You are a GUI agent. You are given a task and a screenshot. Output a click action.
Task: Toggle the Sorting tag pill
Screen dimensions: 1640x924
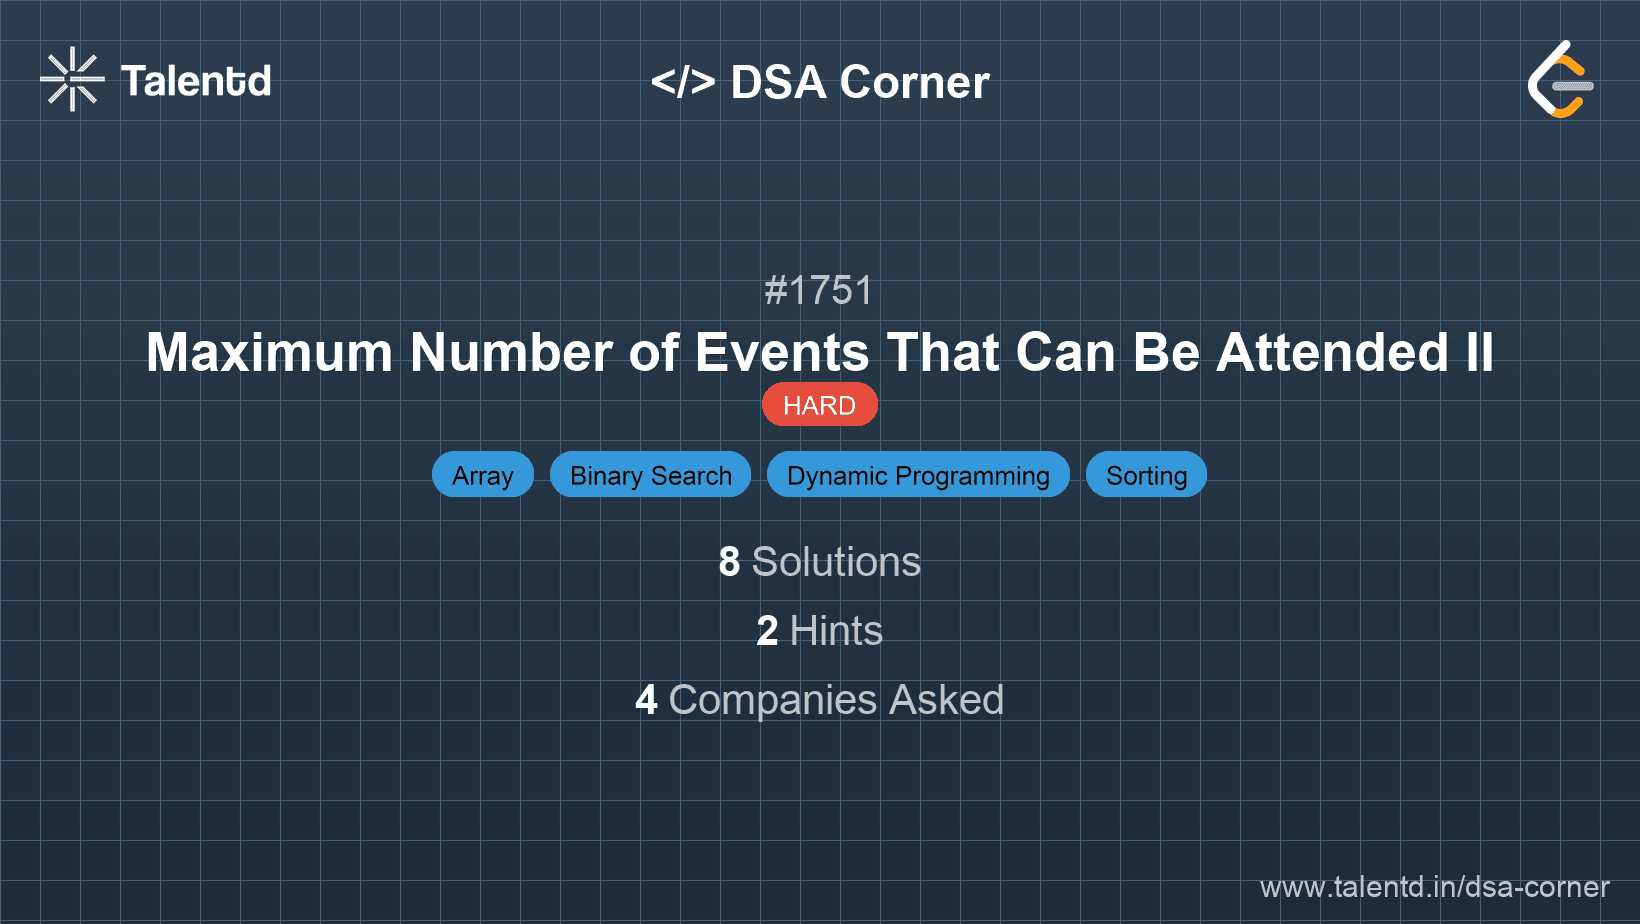[x=1145, y=474]
